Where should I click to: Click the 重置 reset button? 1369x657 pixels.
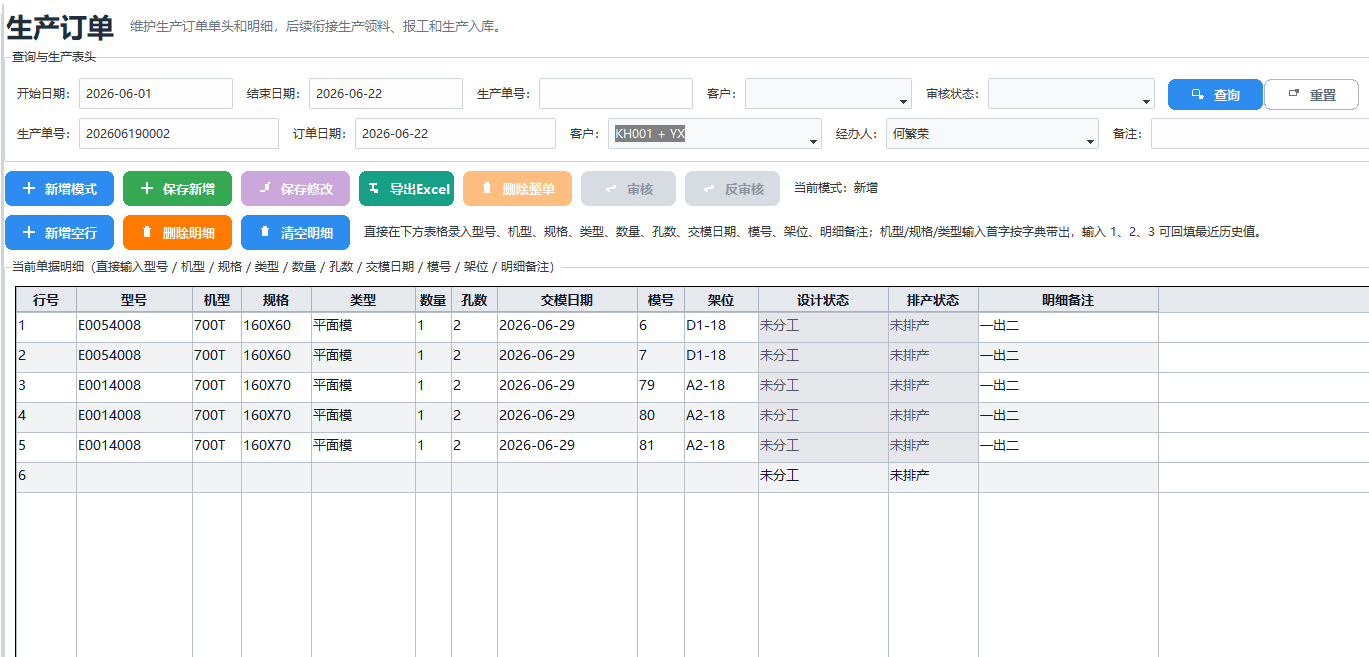(1311, 95)
